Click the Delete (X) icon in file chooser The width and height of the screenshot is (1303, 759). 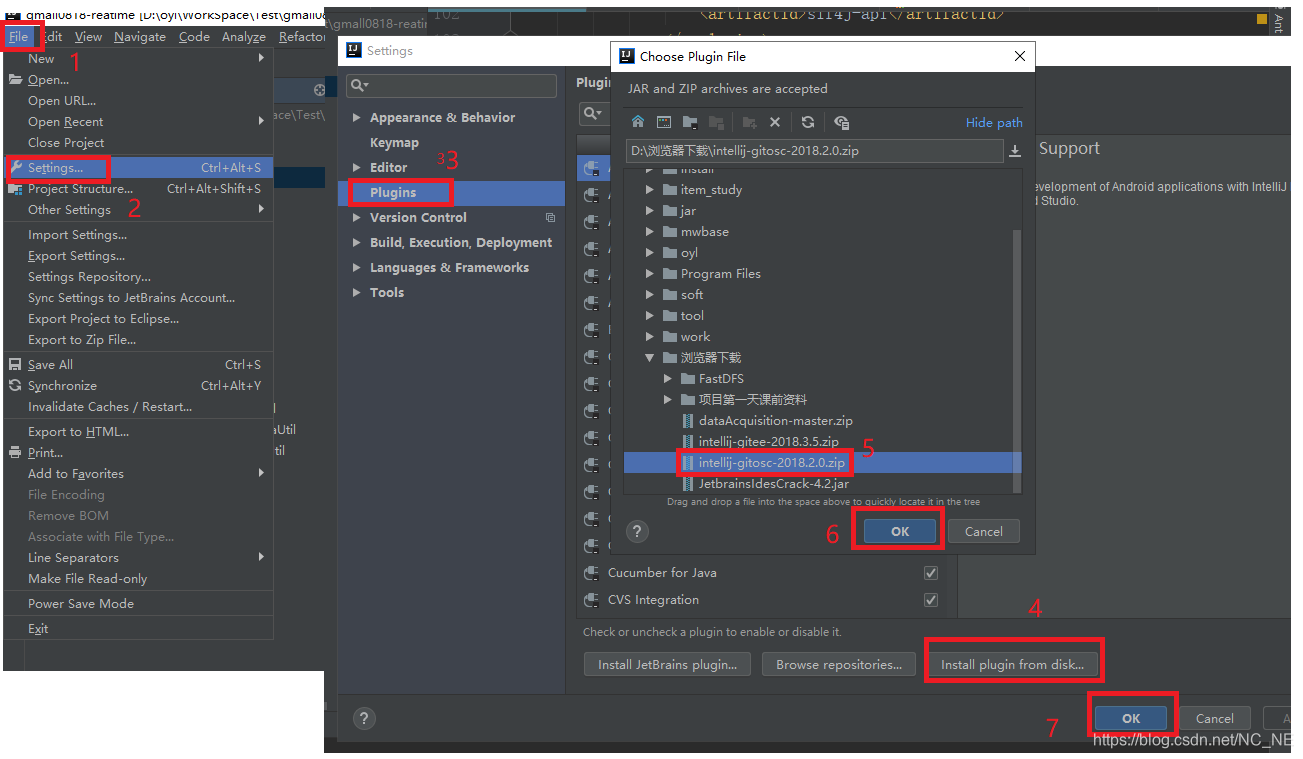pos(775,122)
